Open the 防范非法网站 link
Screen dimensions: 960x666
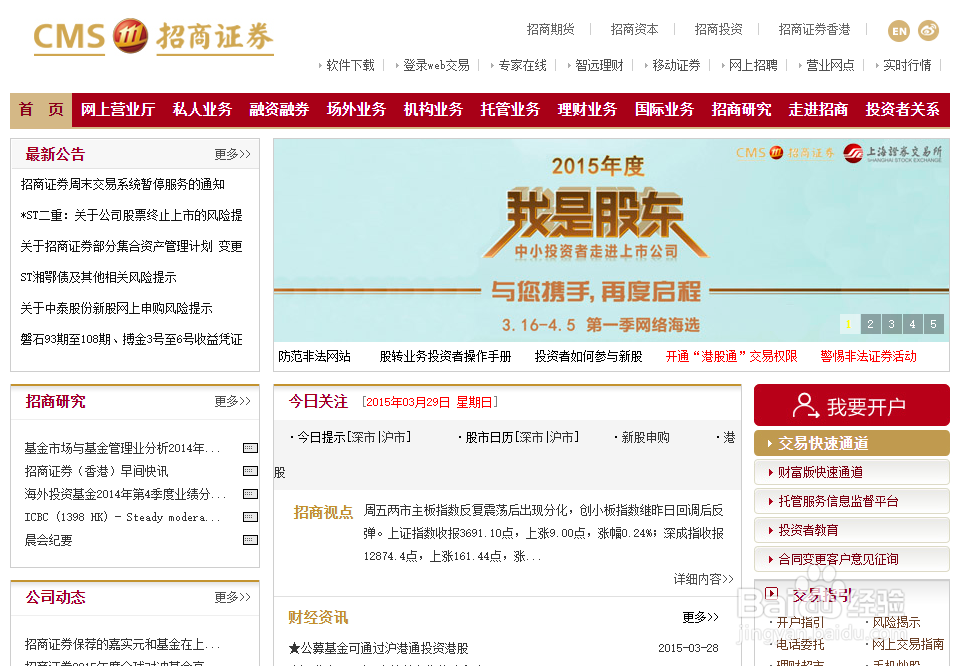coord(315,356)
